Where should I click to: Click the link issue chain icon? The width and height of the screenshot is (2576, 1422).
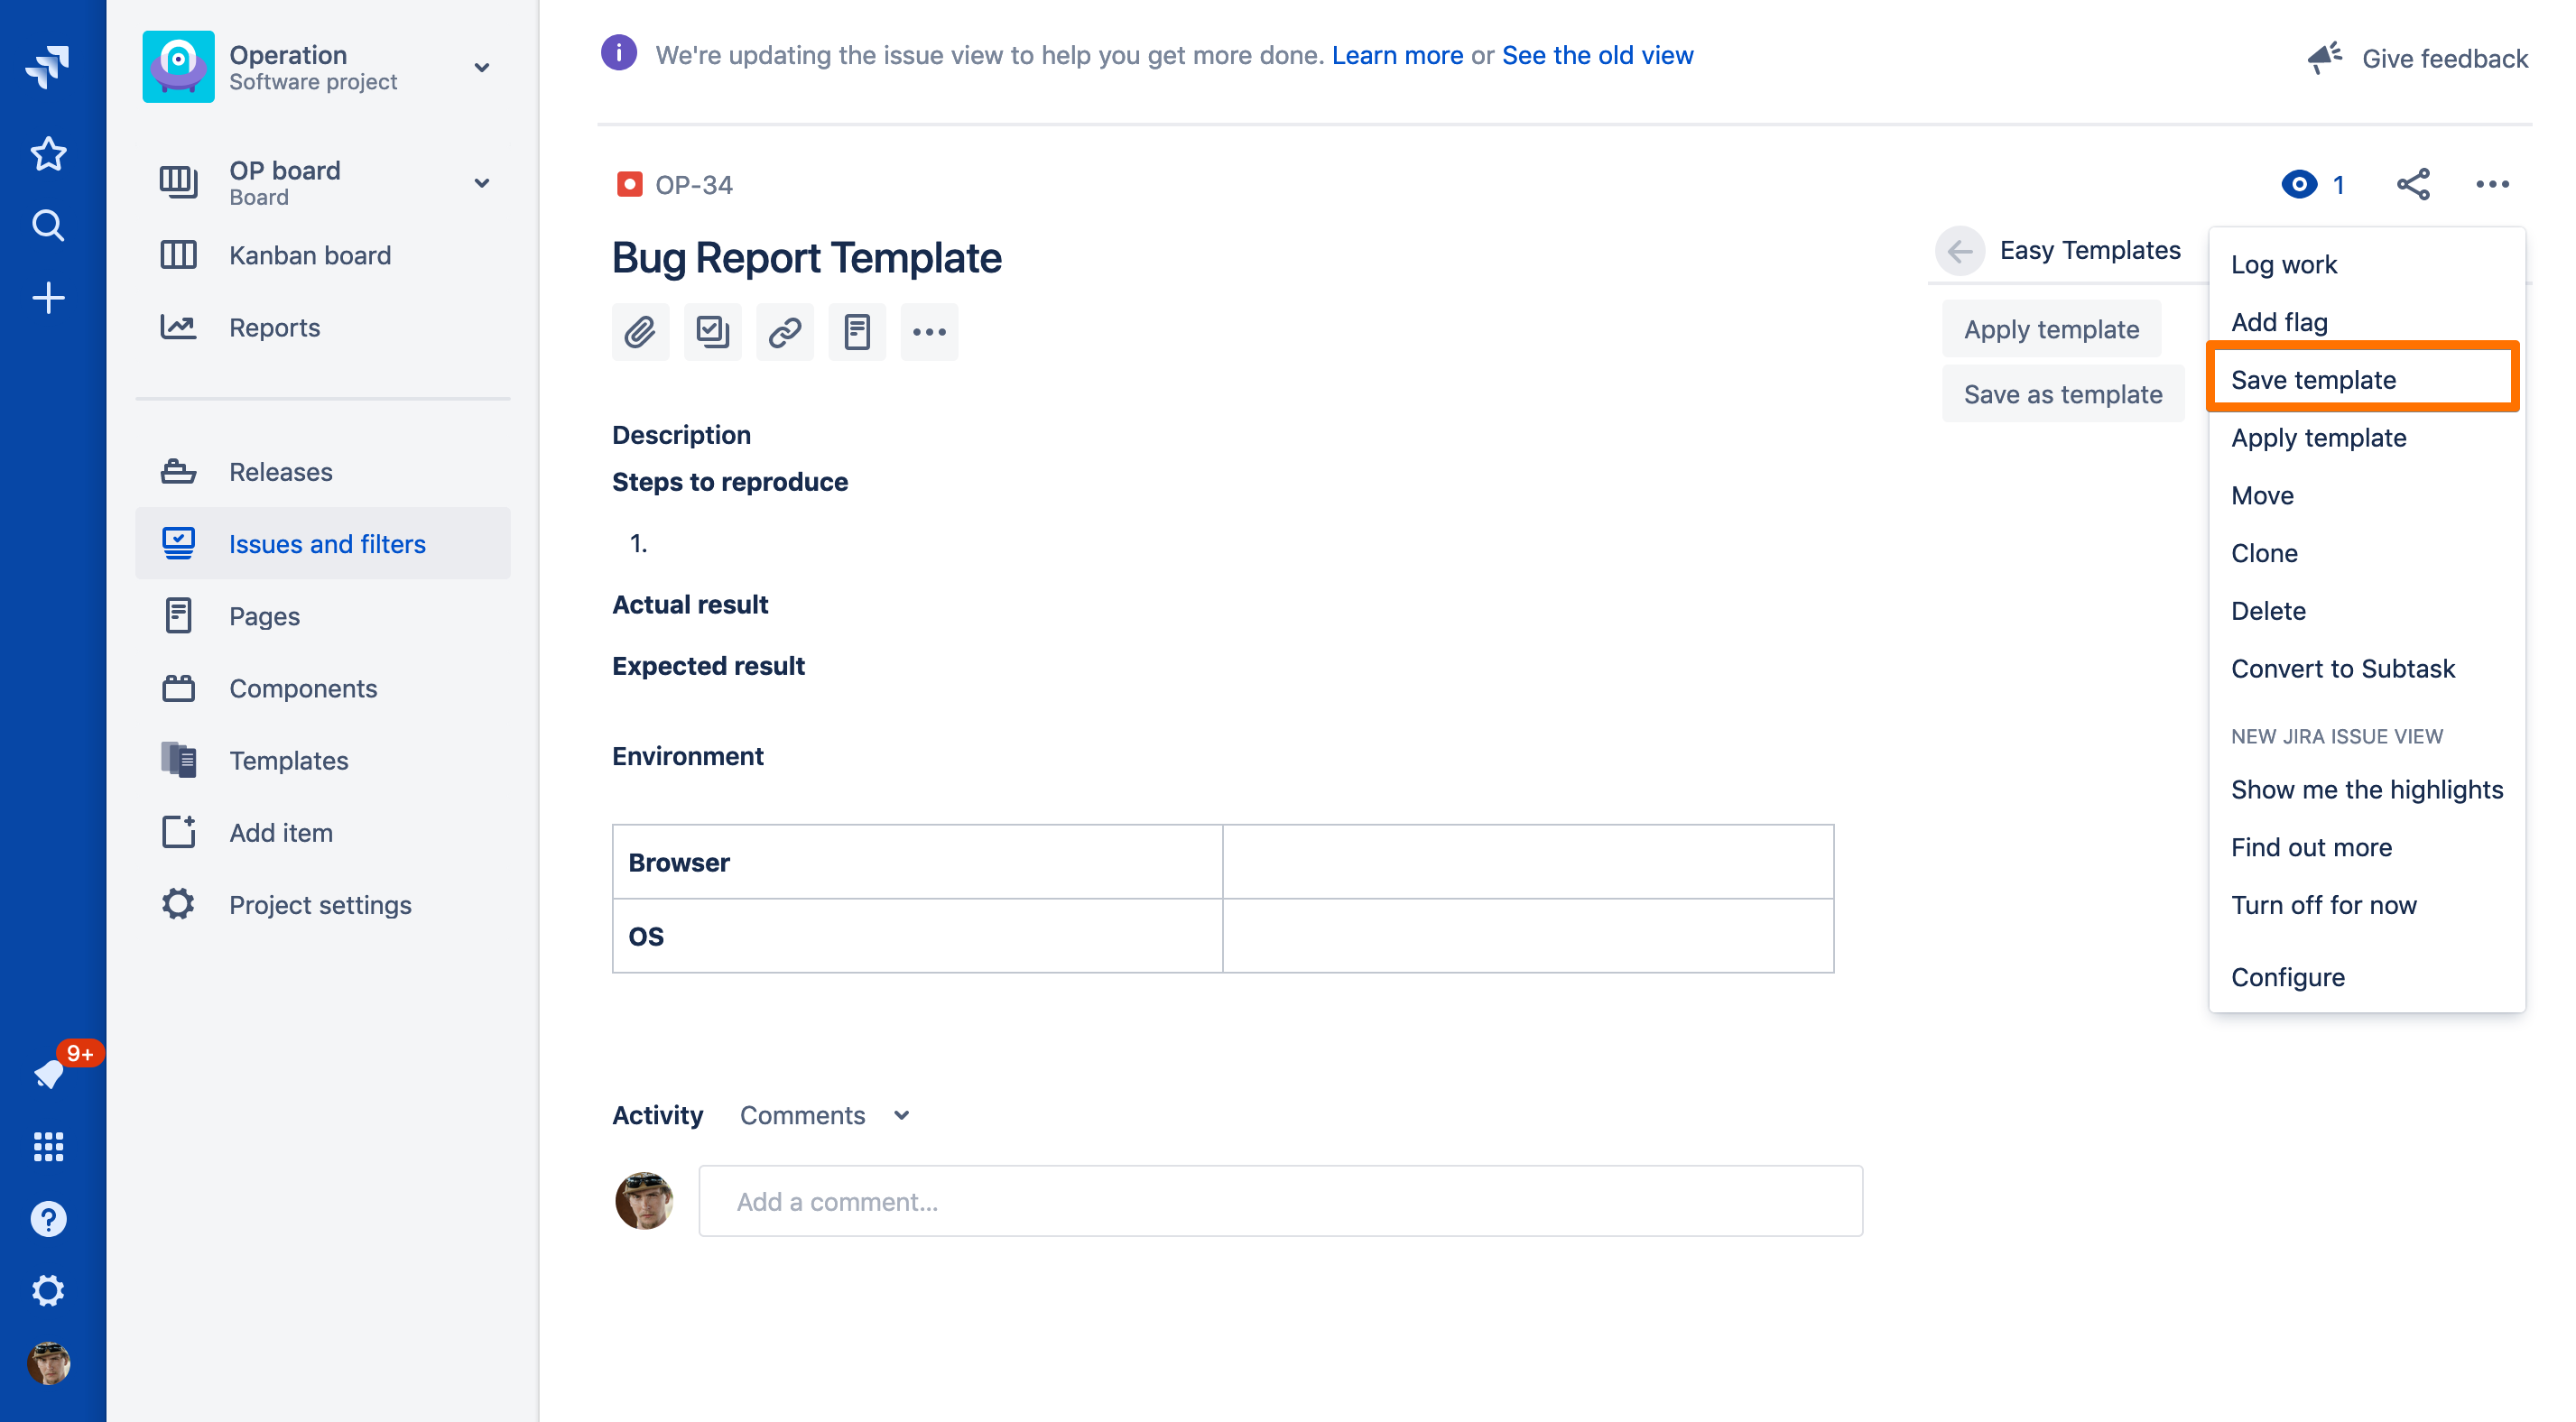[785, 332]
